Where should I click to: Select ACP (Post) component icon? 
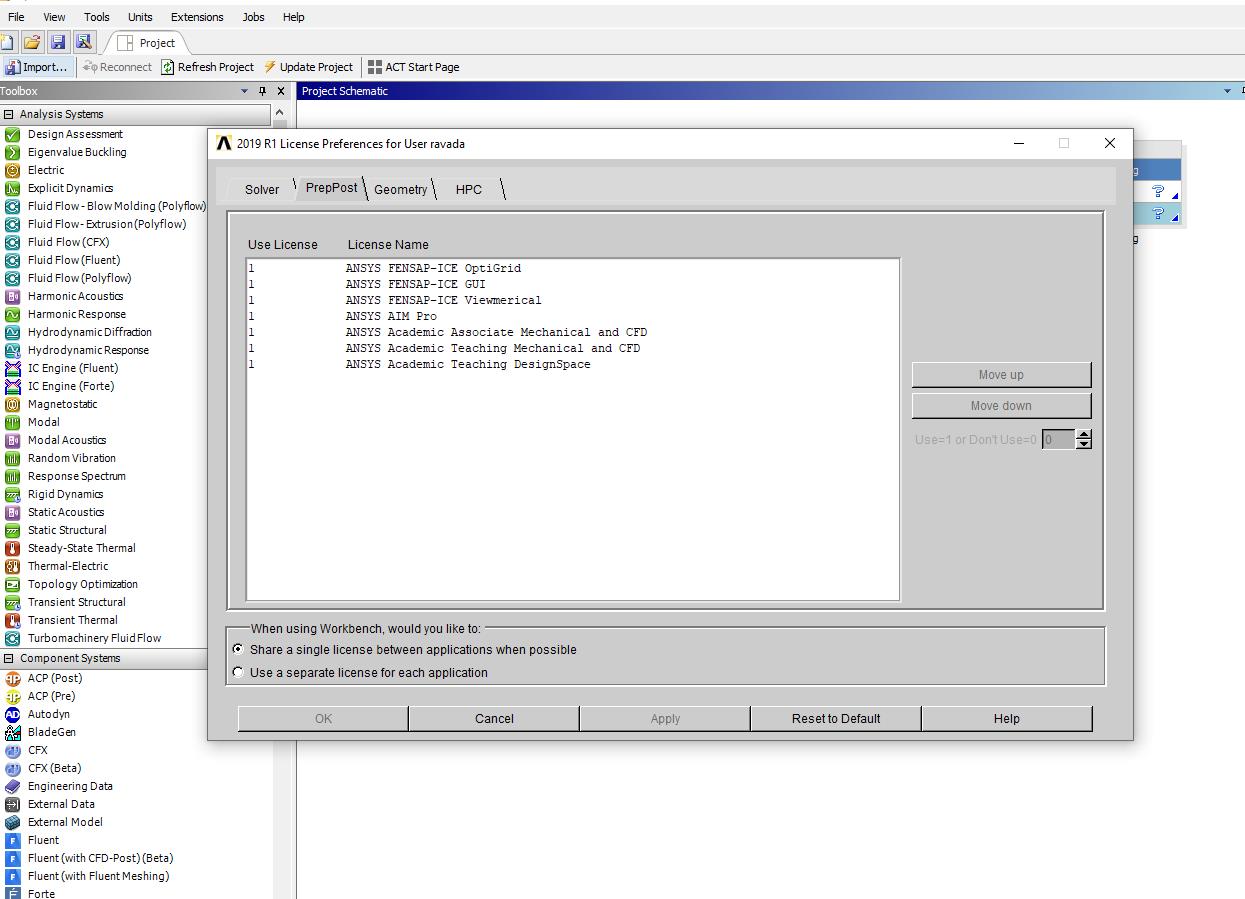[x=12, y=678]
